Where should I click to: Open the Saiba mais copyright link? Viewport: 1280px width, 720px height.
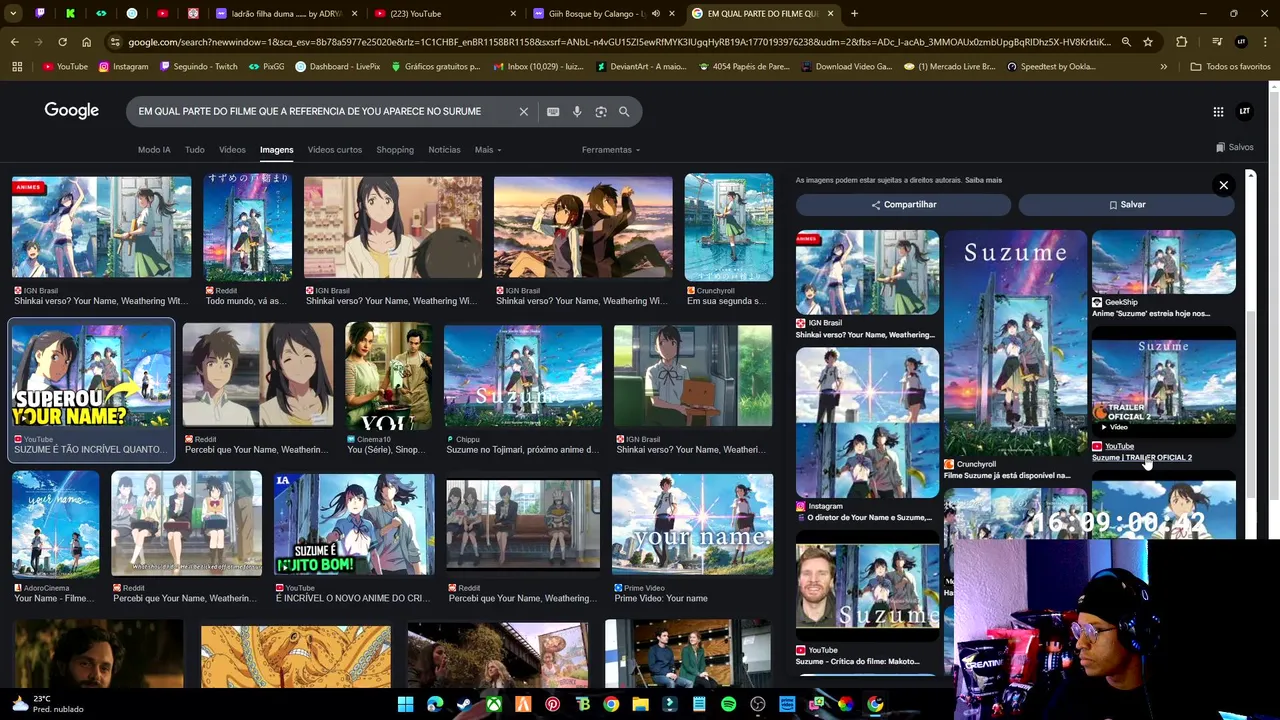tap(983, 181)
